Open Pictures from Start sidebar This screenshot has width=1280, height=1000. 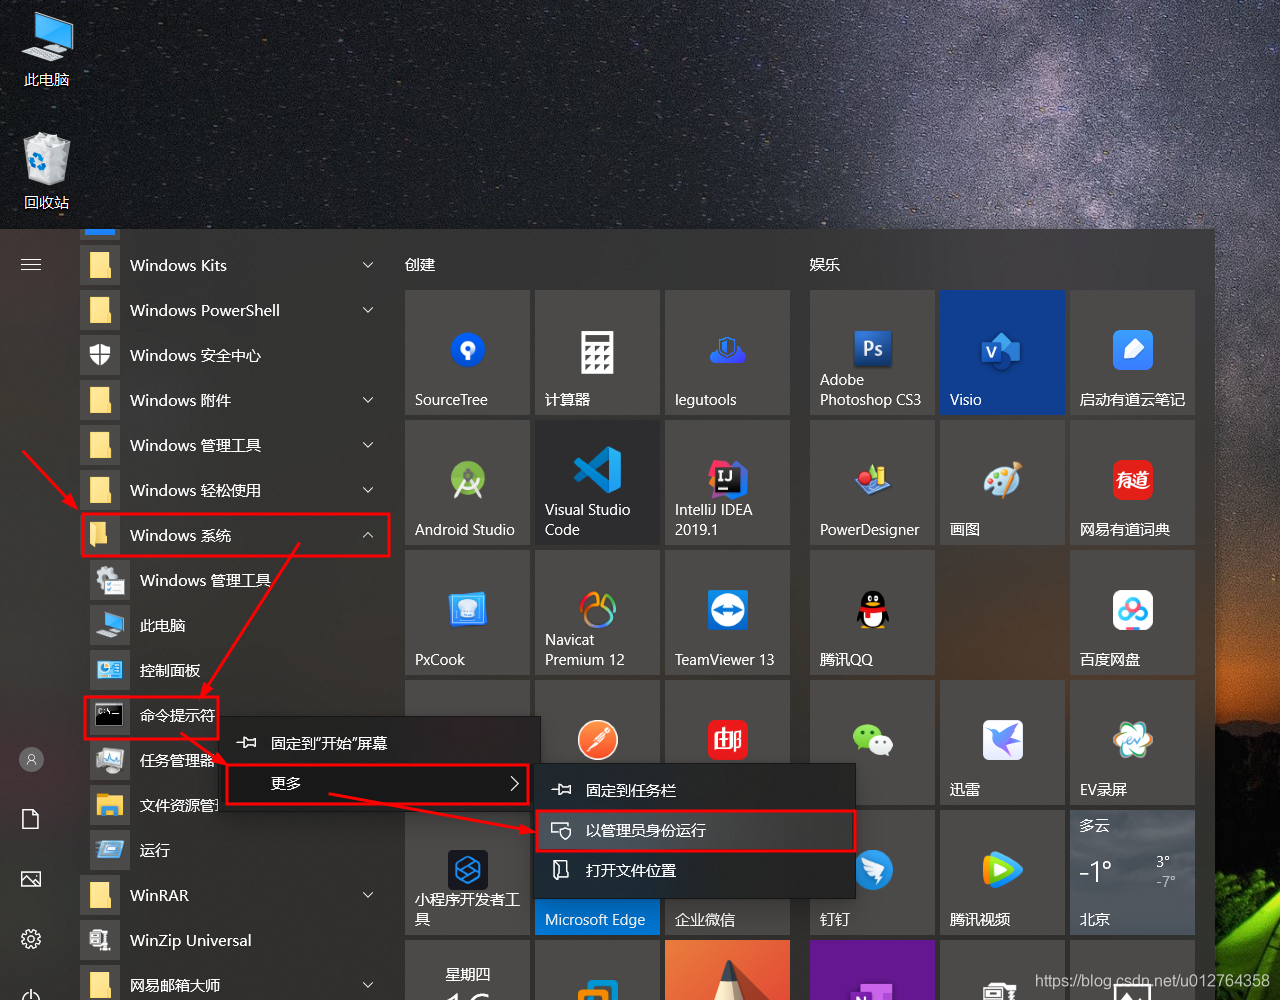31,880
